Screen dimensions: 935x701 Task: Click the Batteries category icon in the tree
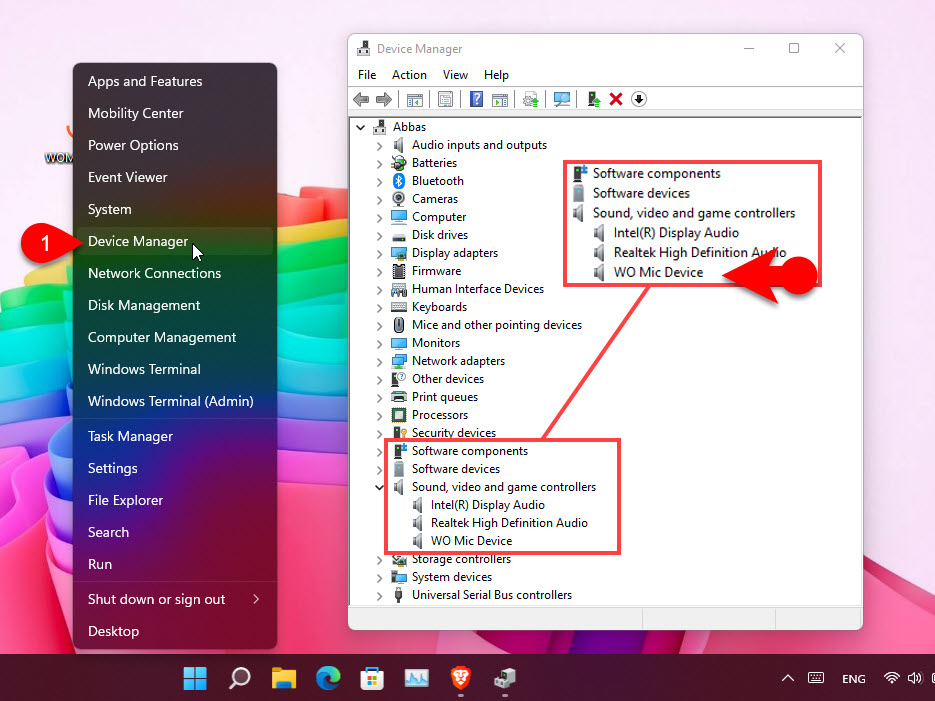pyautogui.click(x=399, y=163)
